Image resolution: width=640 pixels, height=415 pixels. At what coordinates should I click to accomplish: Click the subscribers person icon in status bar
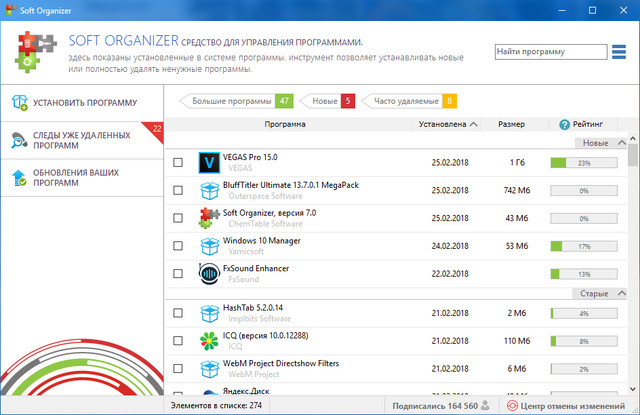tap(484, 406)
